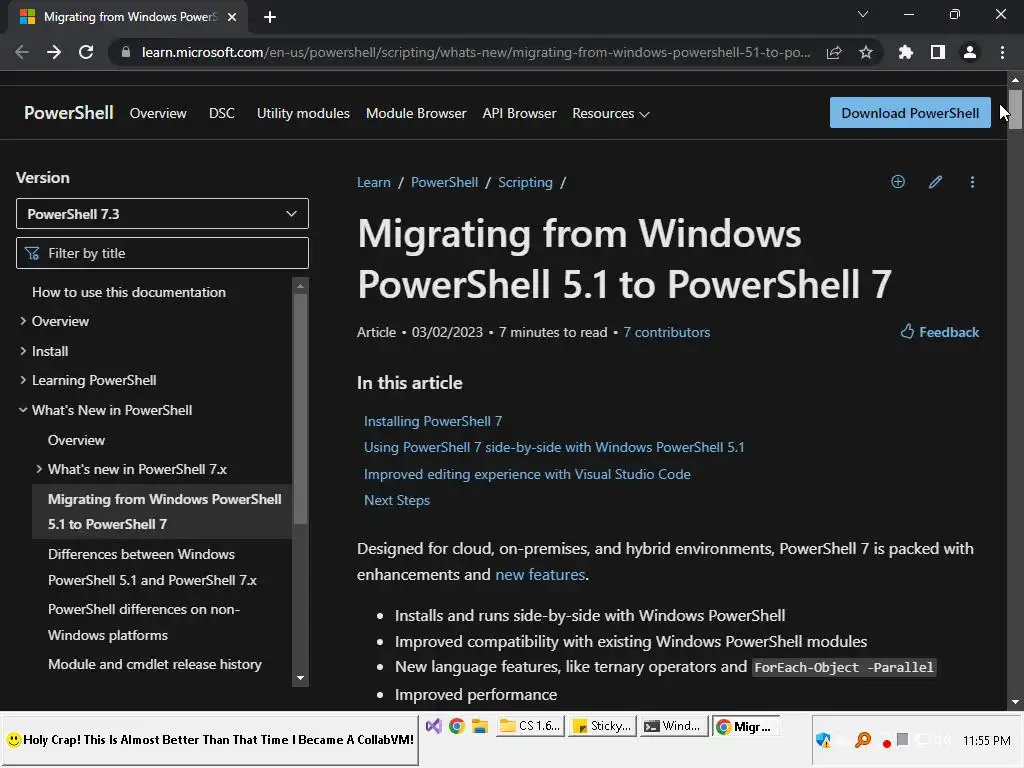Open Module and cmdlet release history
1024x768 pixels.
(x=155, y=664)
